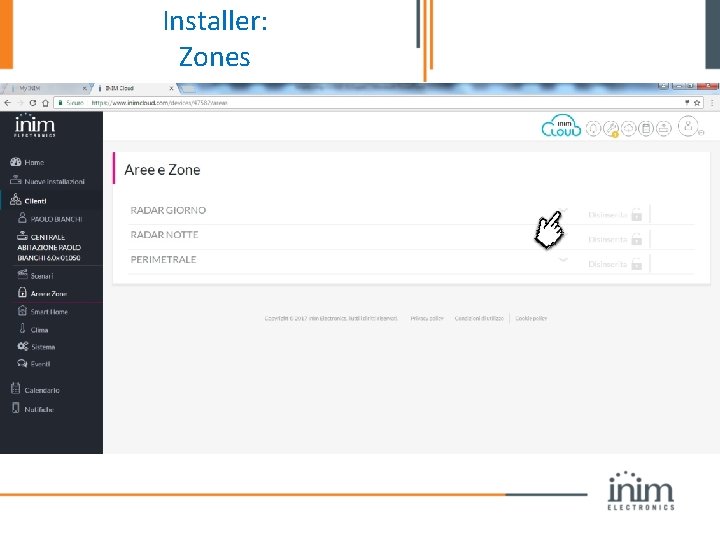This screenshot has height=540, width=720.
Task: Open Notifiche in the sidebar
Action: pos(39,410)
